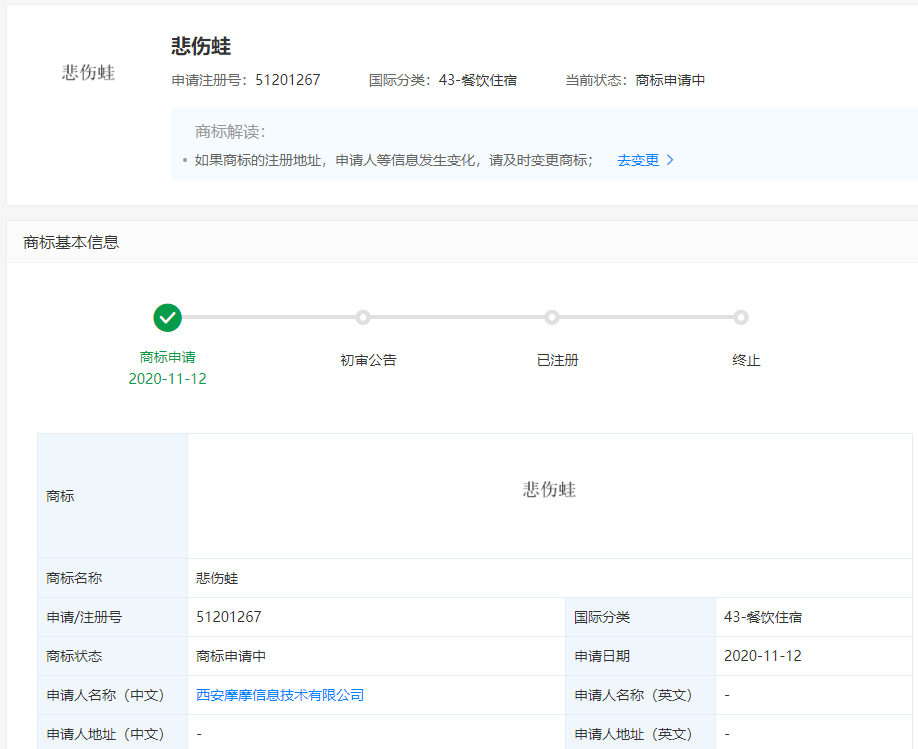The height and width of the screenshot is (749, 918).
Task: Click the 申请日期 value 2020-11-12 in table
Action: pos(762,656)
